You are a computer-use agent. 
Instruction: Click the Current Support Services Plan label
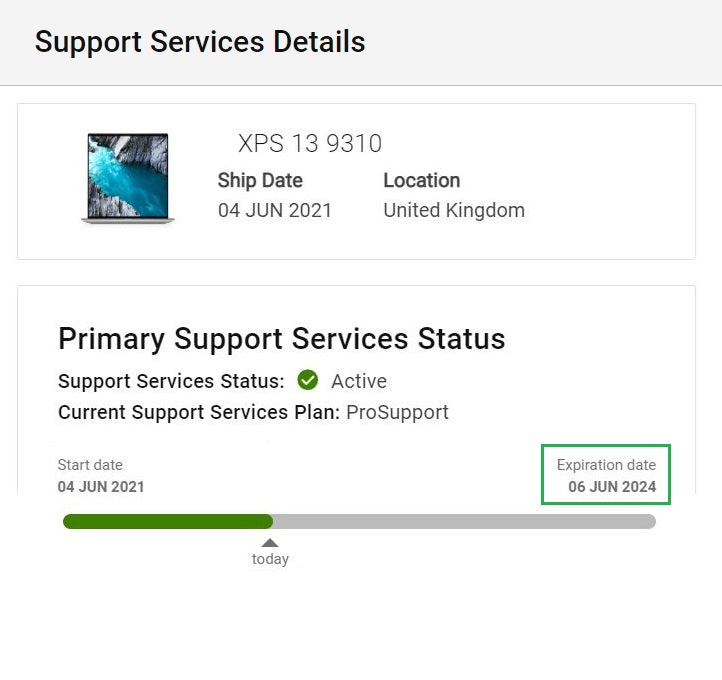[x=199, y=412]
